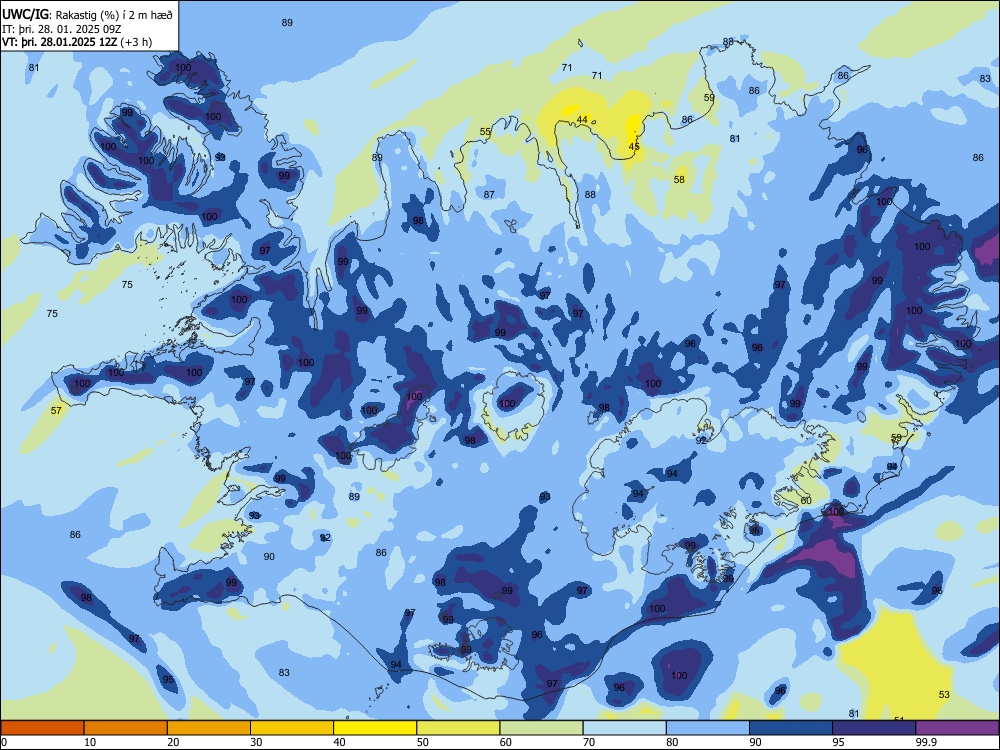Click the "99.9" legend scale label

926,742
